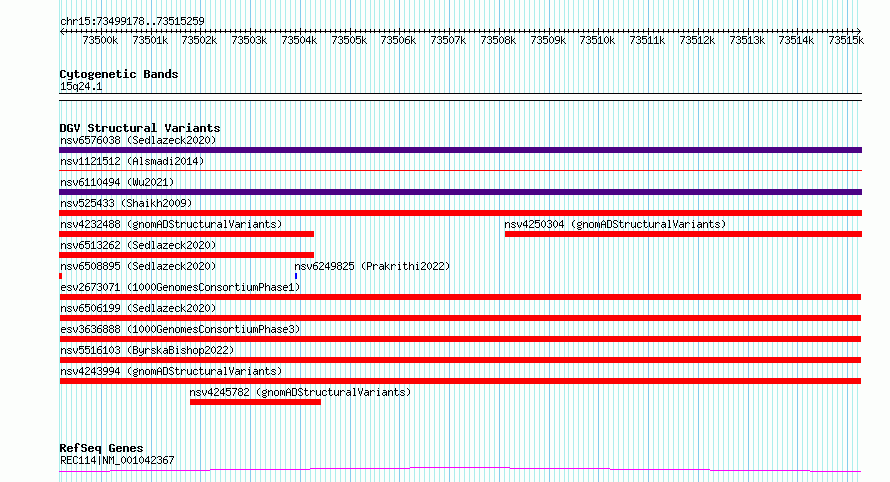Open variant nsv6249825 (Prakrithi2022) label
The height and width of the screenshot is (482, 890).
(x=372, y=266)
